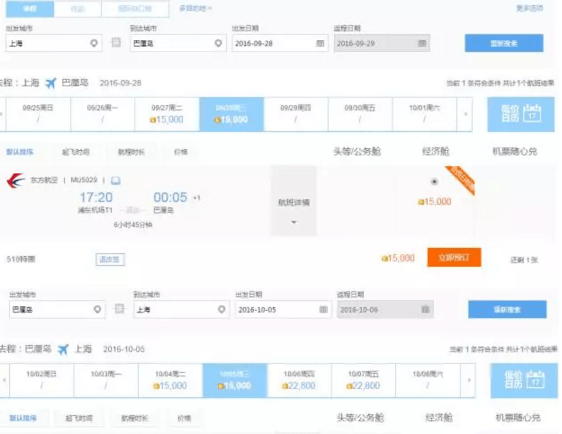Click lower arrival city field showing 上海
Image resolution: width=562 pixels, height=434 pixels.
181,309
